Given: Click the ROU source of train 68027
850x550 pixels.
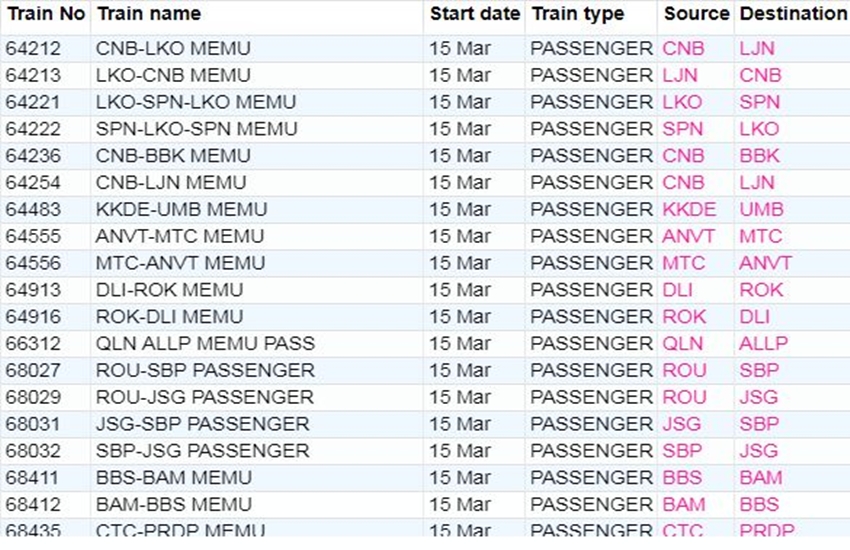Looking at the screenshot, I should point(684,371).
